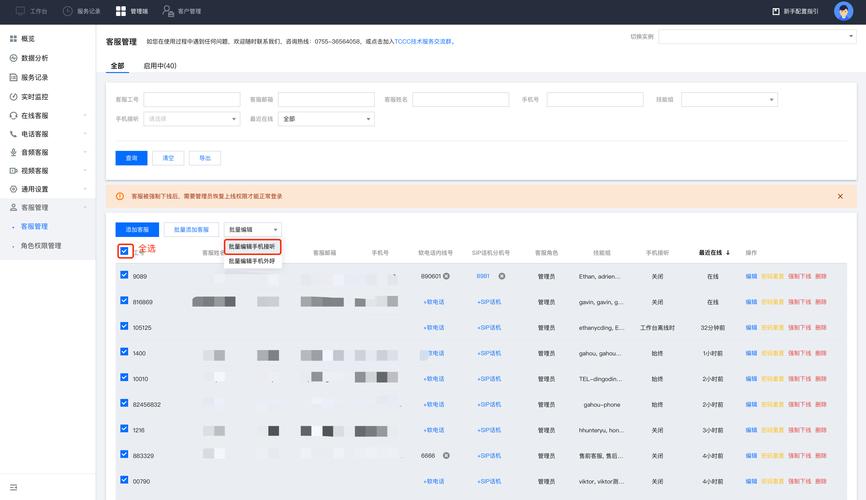Uncheck the row 1400 checkbox
The image size is (866, 500).
(x=124, y=351)
